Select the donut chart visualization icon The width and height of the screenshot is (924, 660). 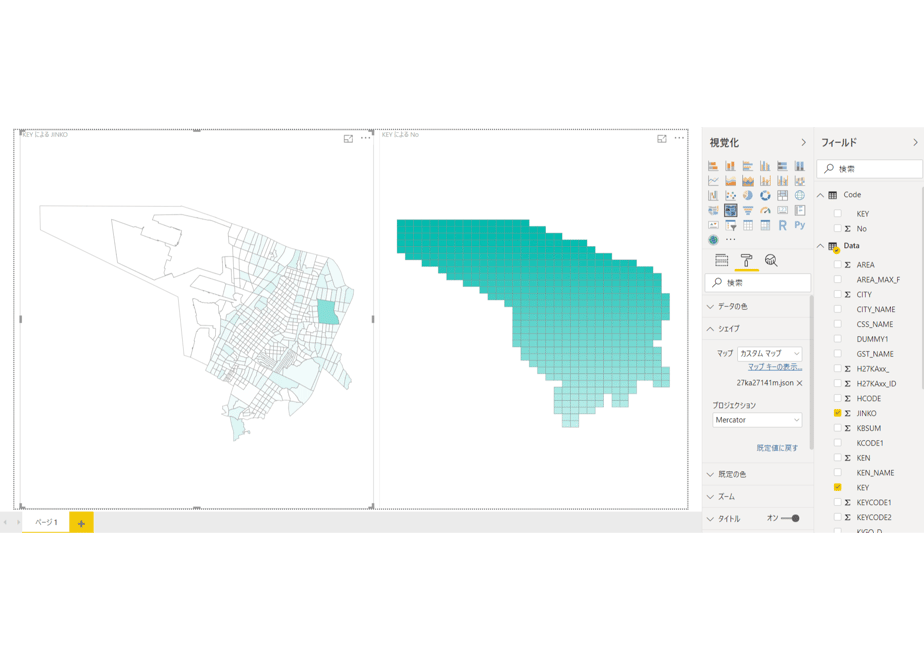(765, 196)
